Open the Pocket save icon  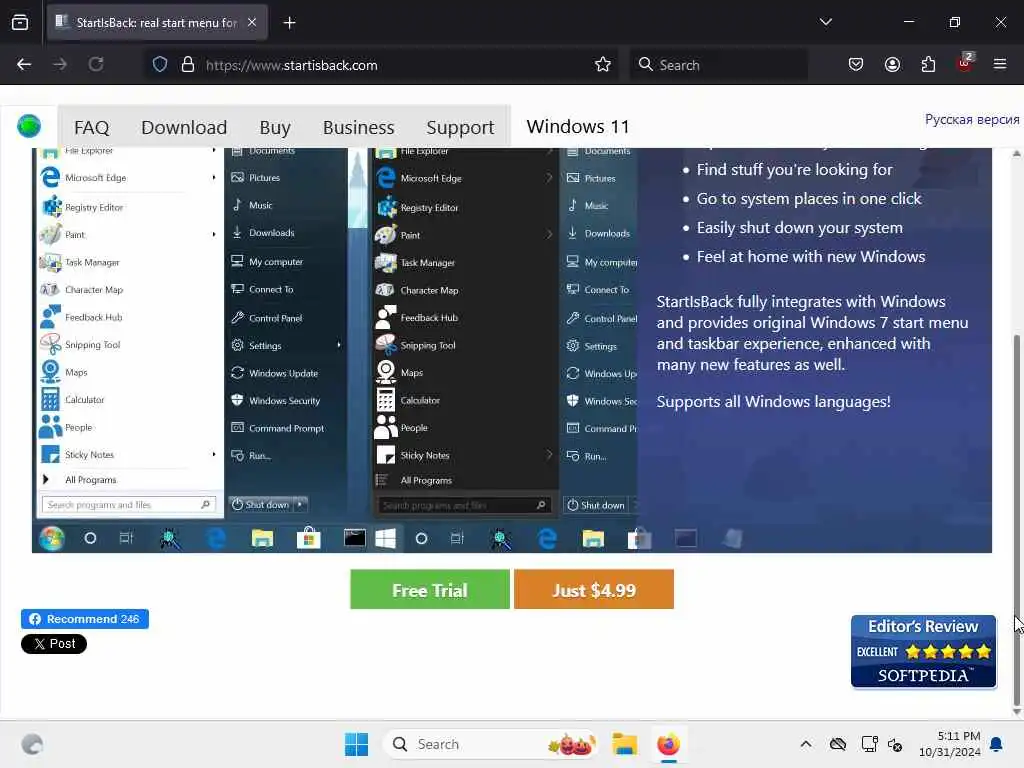(856, 65)
